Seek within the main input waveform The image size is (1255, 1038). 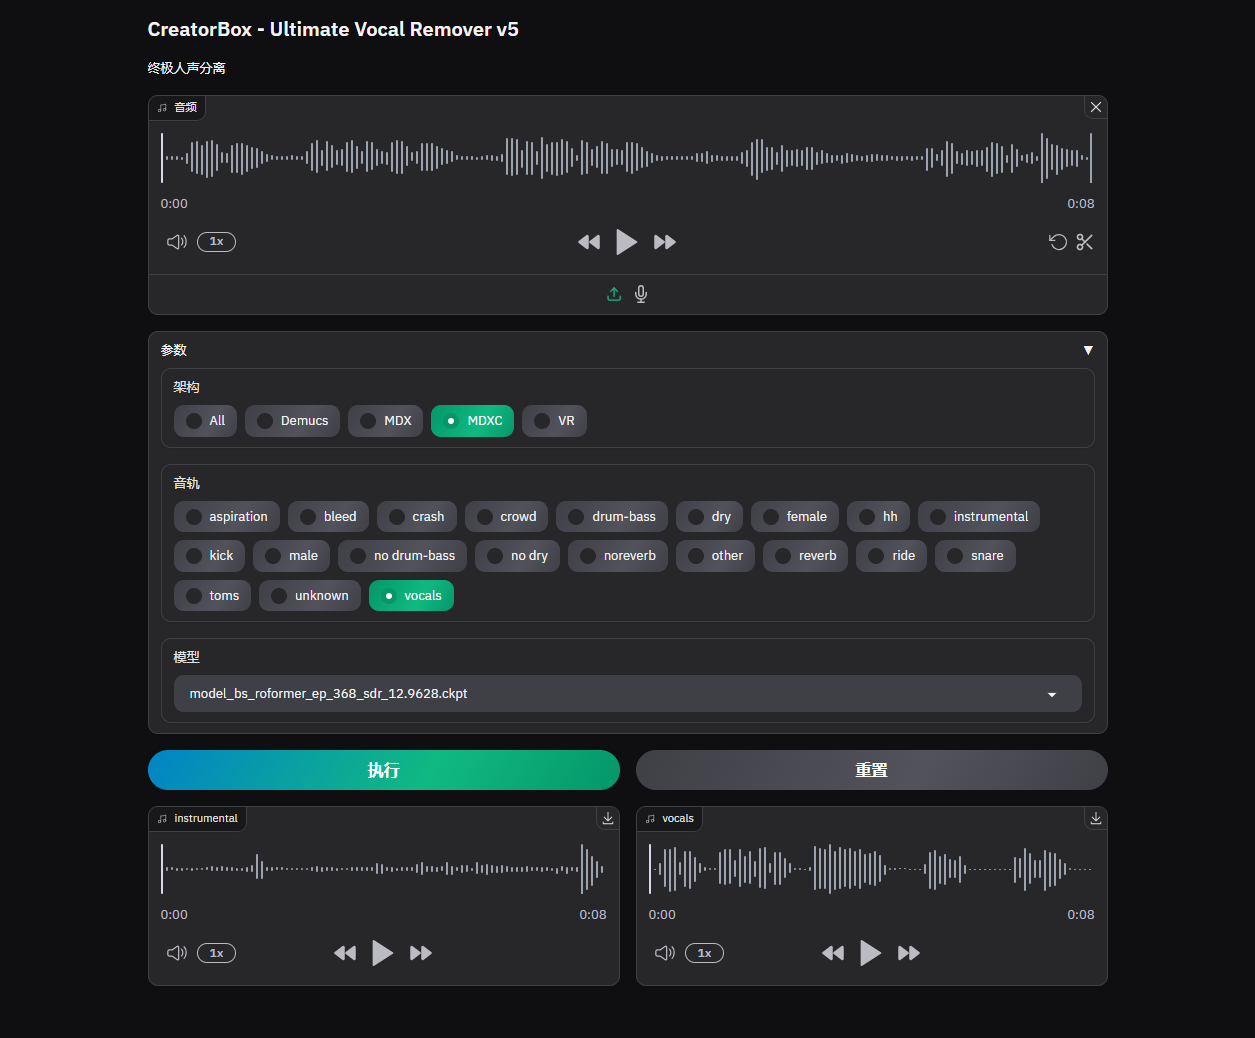coord(627,157)
